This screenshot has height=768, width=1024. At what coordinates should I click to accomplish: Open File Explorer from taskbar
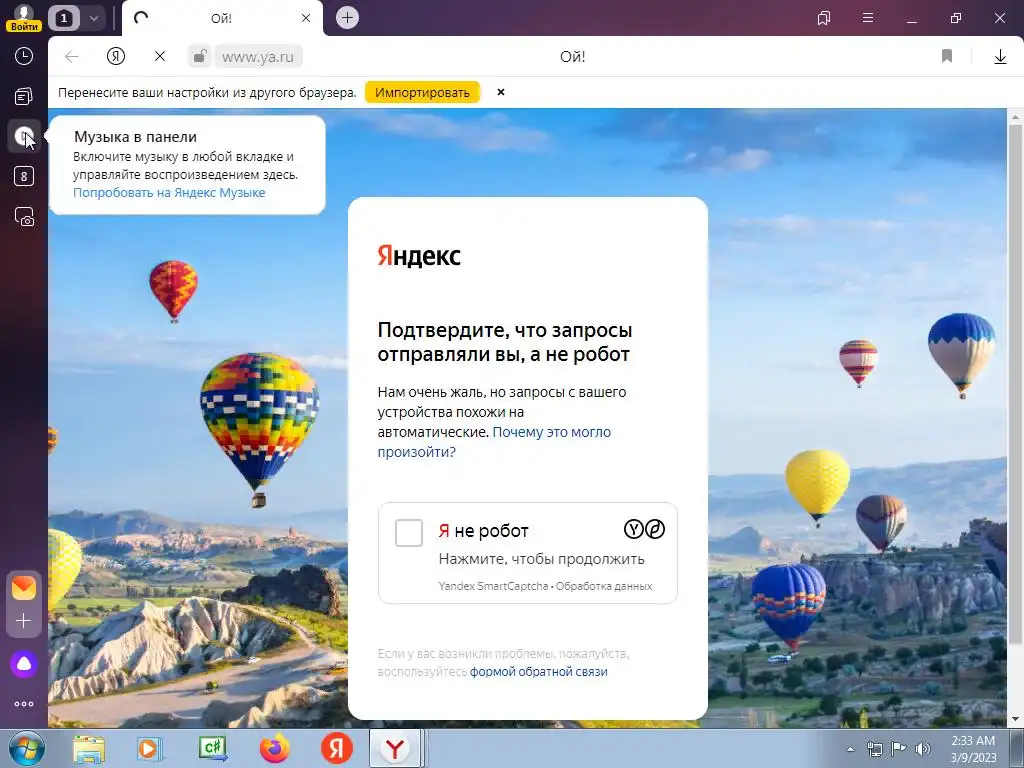[x=89, y=749]
